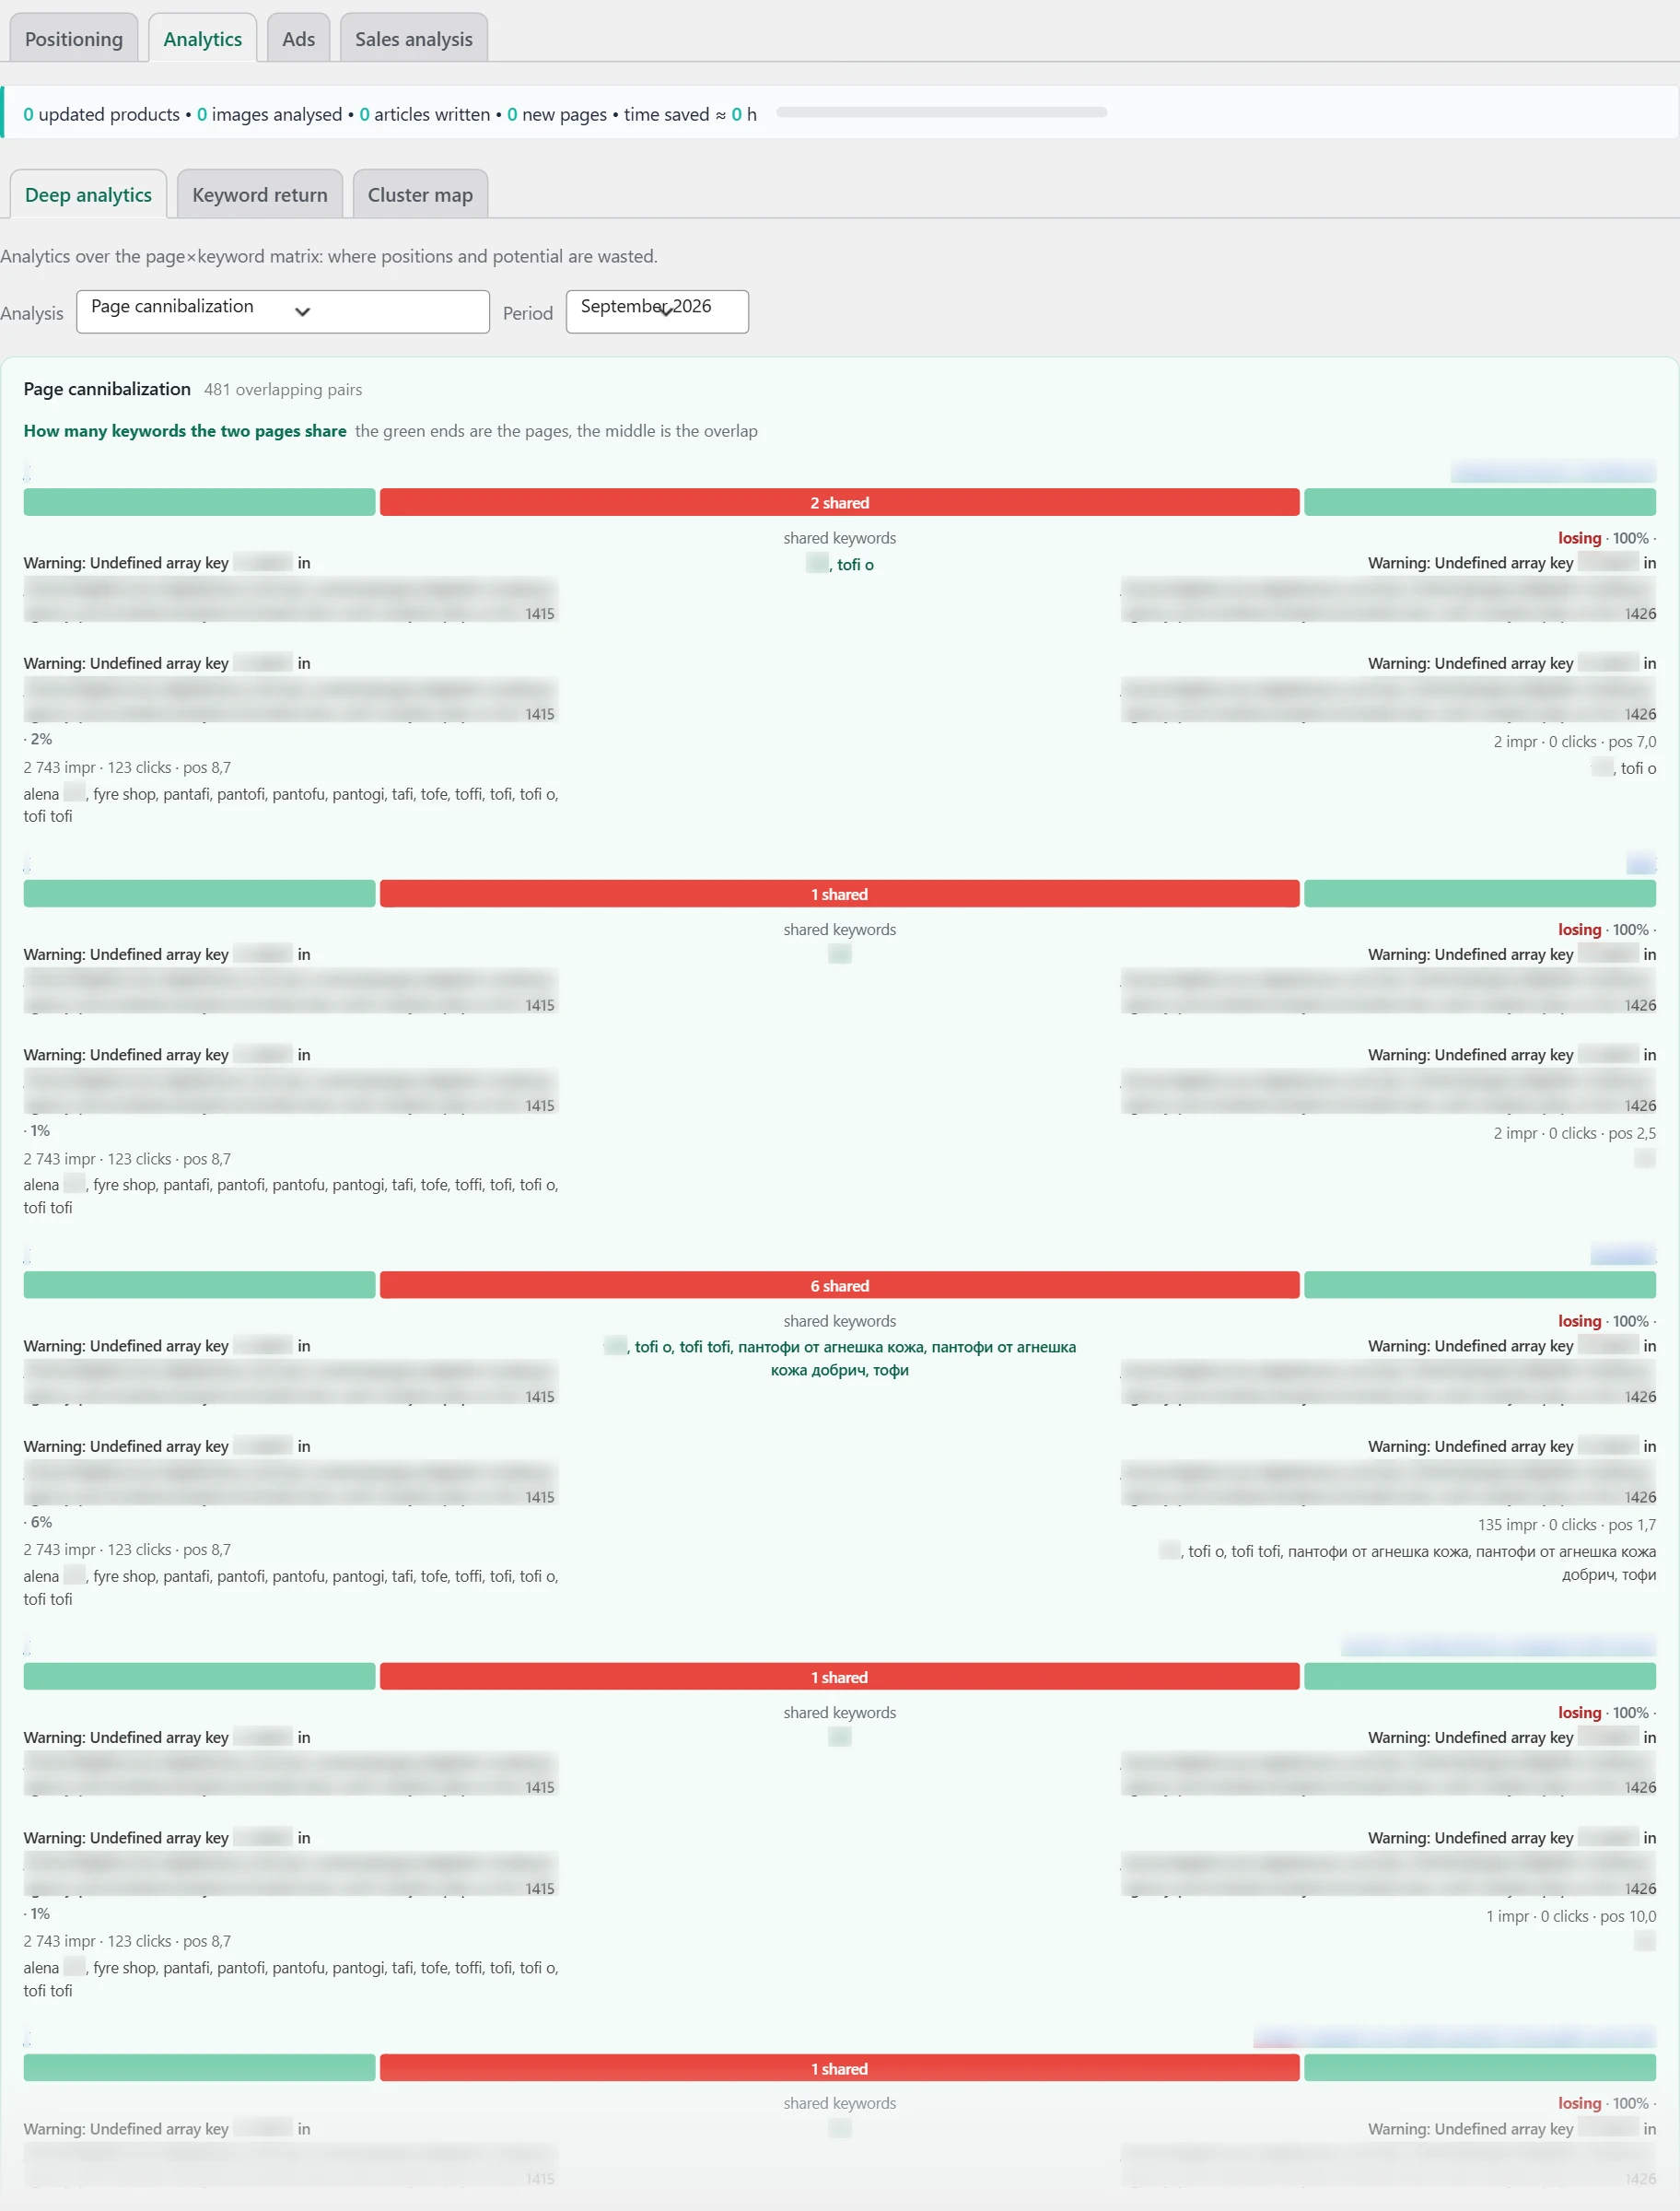Click 'Analytics over the page×keyword matrix' description
Screen dimensions: 1680x2211
(x=329, y=256)
